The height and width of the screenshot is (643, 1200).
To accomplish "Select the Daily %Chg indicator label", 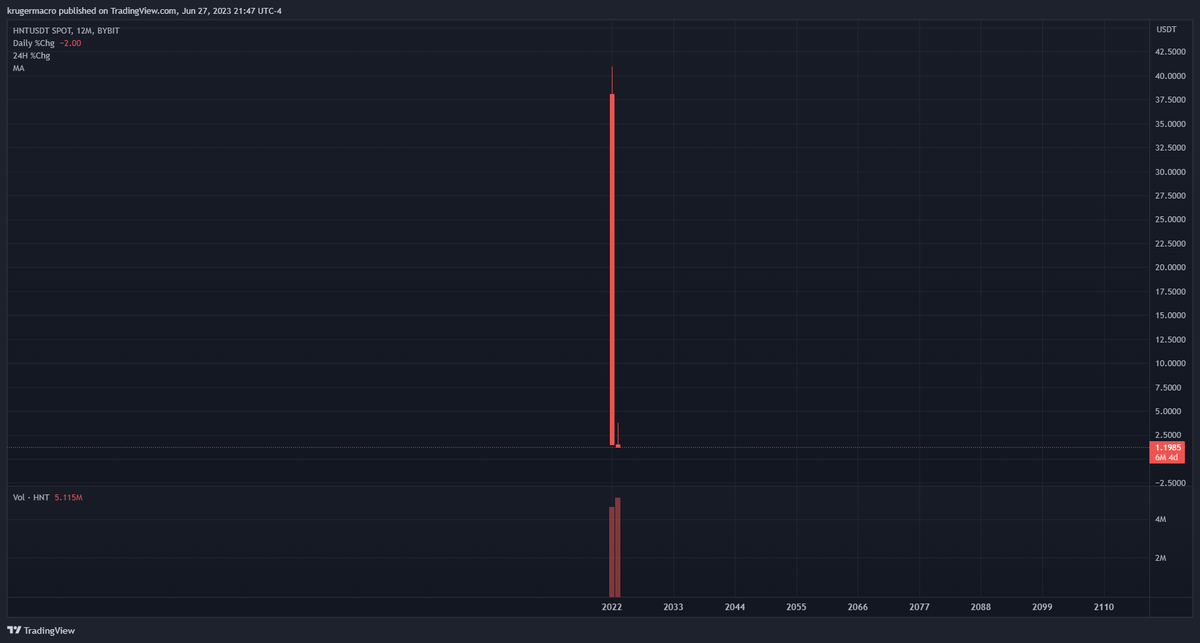I will 33,43.
